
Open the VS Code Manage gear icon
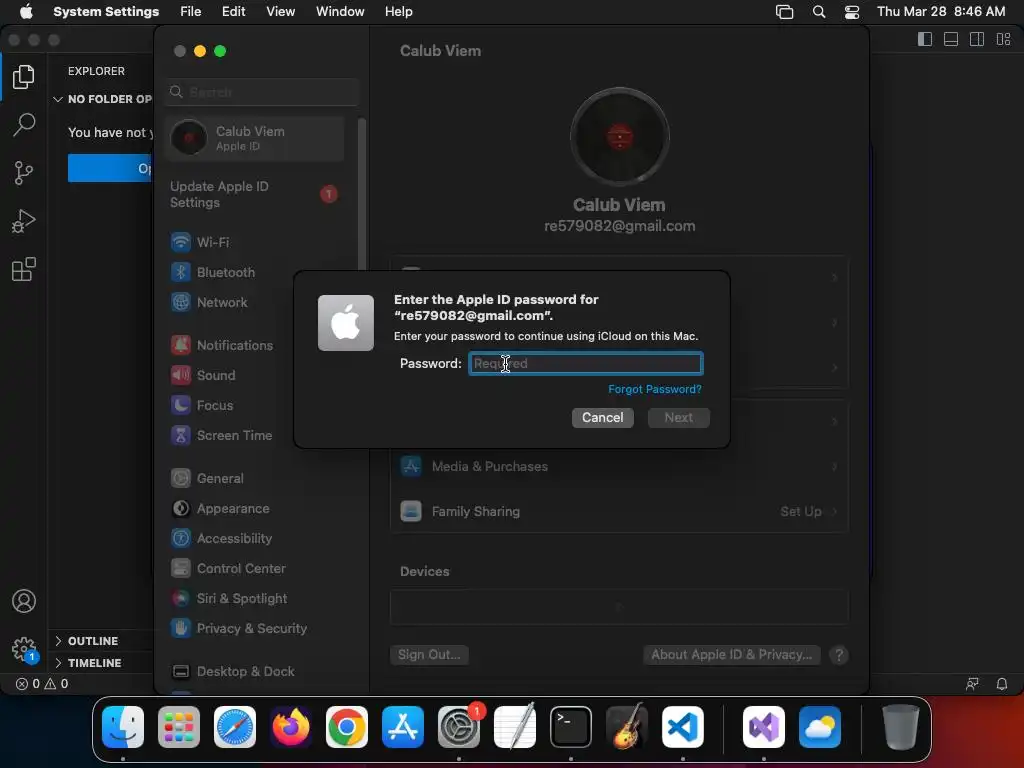click(x=24, y=649)
